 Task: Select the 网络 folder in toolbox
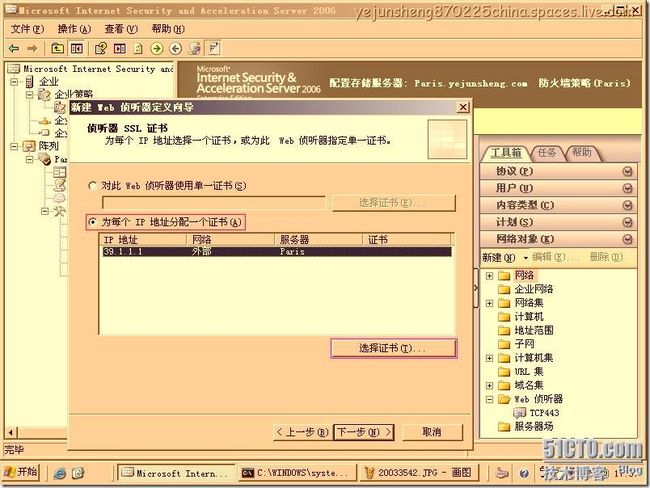(x=524, y=275)
